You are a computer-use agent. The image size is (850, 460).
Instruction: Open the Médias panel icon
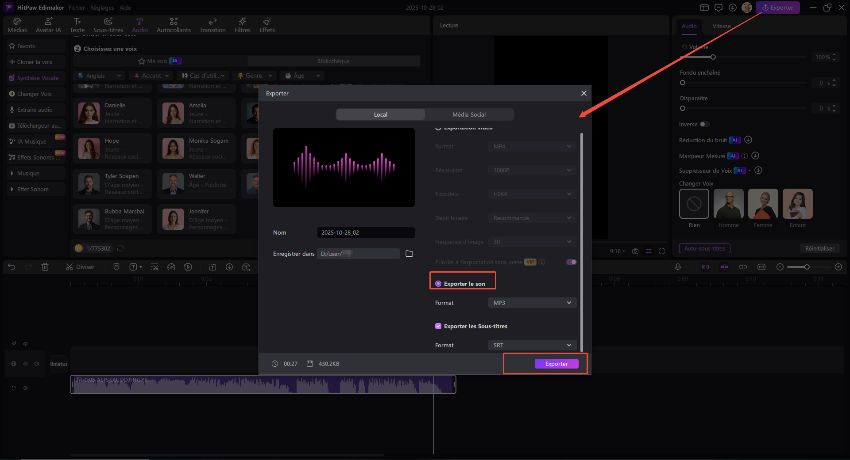[17, 23]
